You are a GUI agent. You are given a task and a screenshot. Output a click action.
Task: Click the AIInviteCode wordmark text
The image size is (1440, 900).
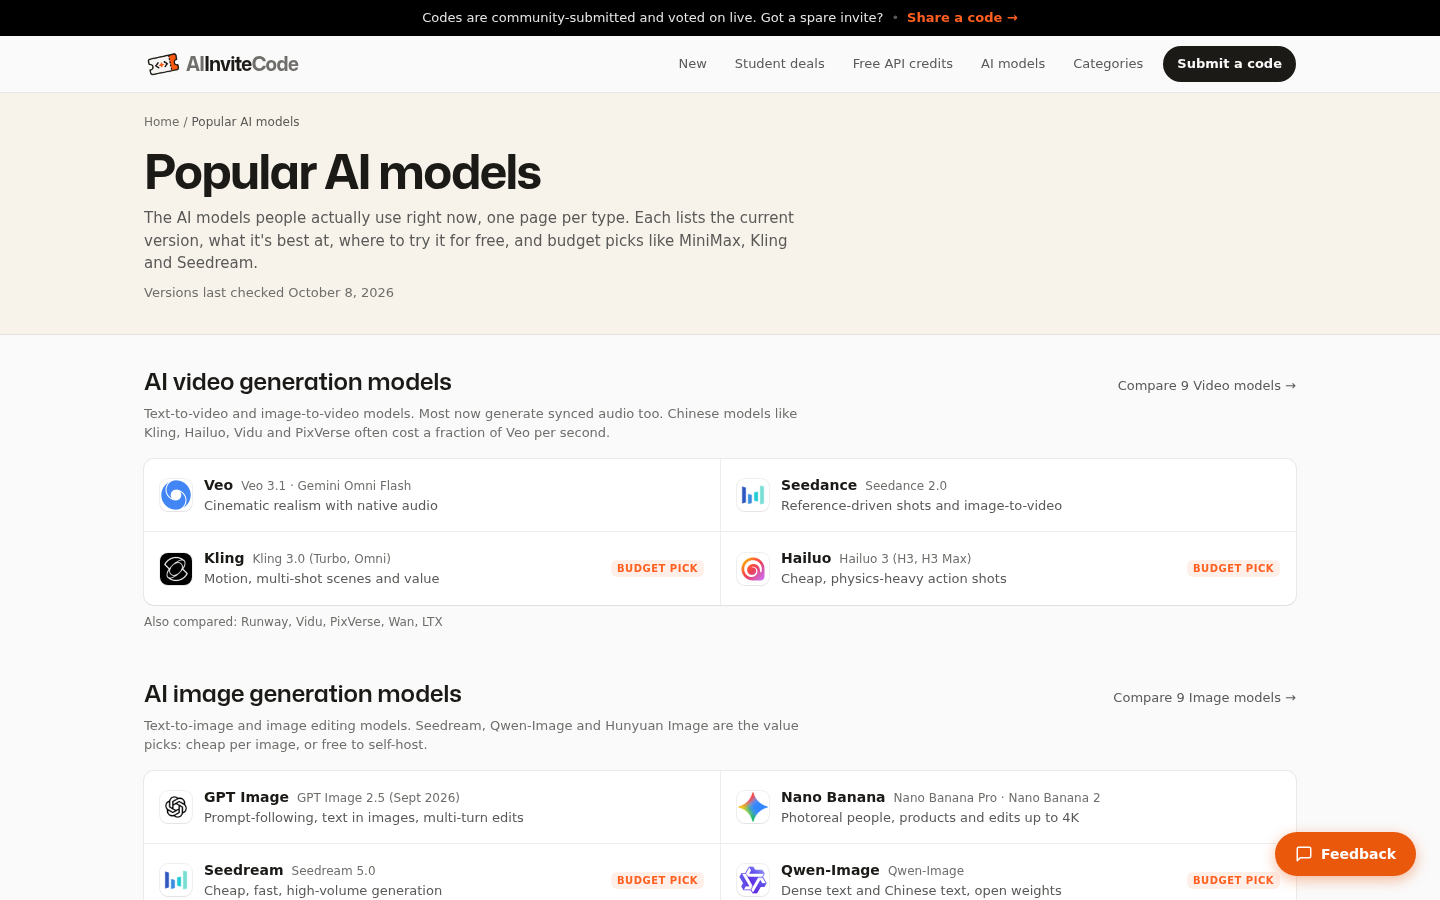(x=242, y=64)
